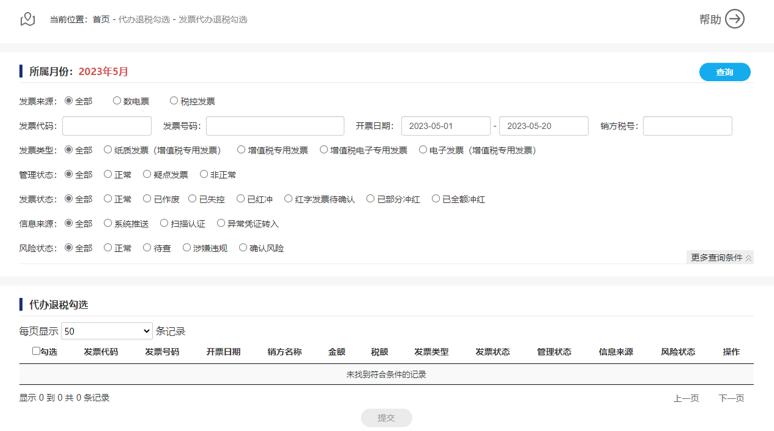Focus the 发票号码 input field

(275, 126)
